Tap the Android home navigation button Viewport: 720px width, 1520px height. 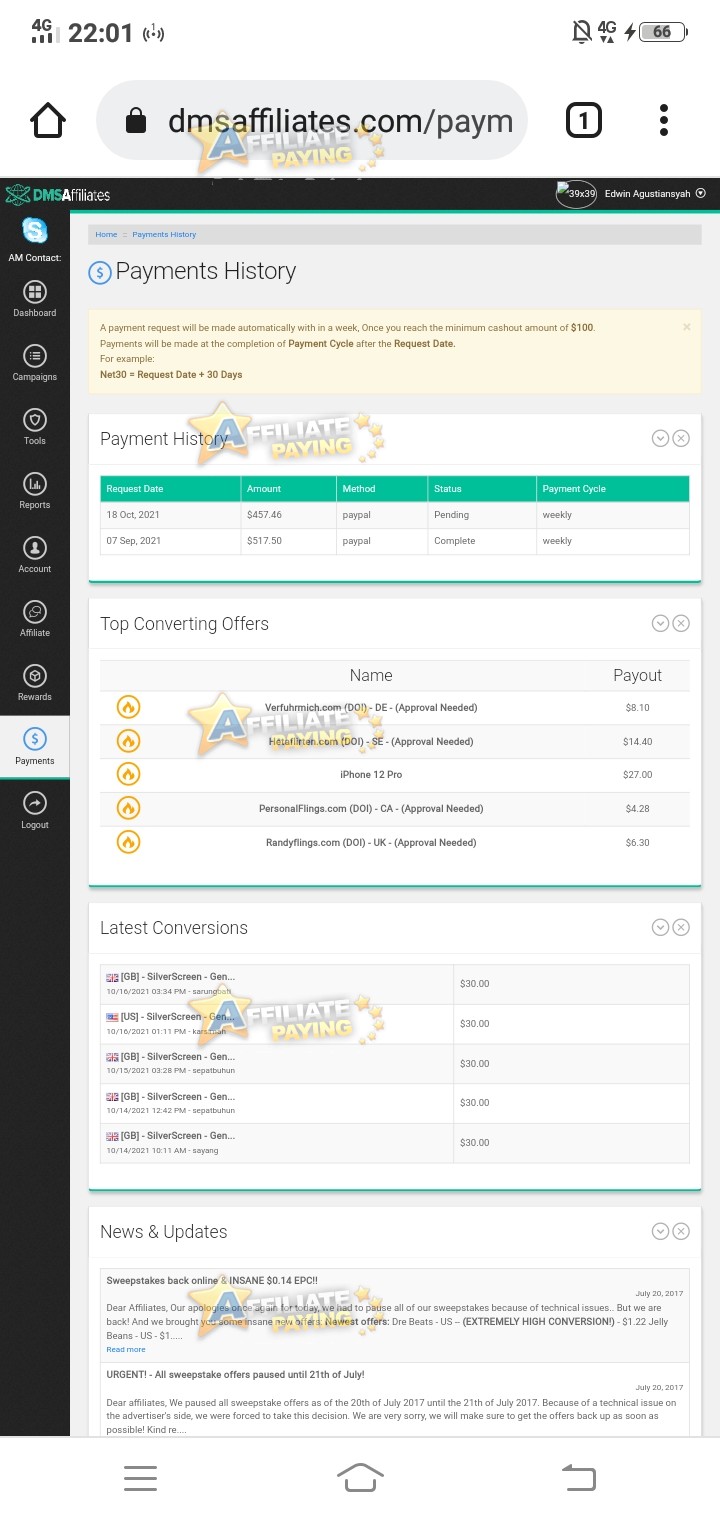360,1476
